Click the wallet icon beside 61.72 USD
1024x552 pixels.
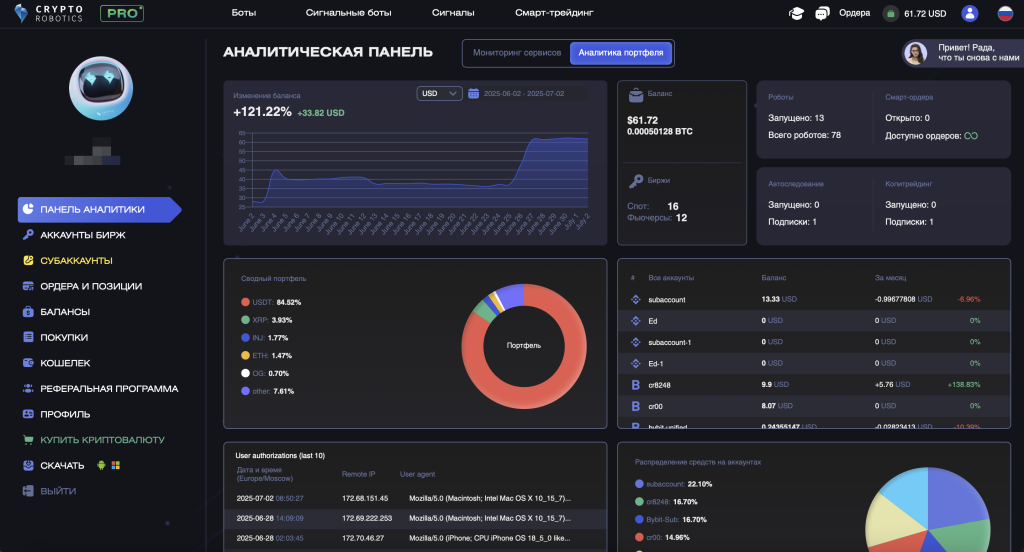click(x=890, y=13)
